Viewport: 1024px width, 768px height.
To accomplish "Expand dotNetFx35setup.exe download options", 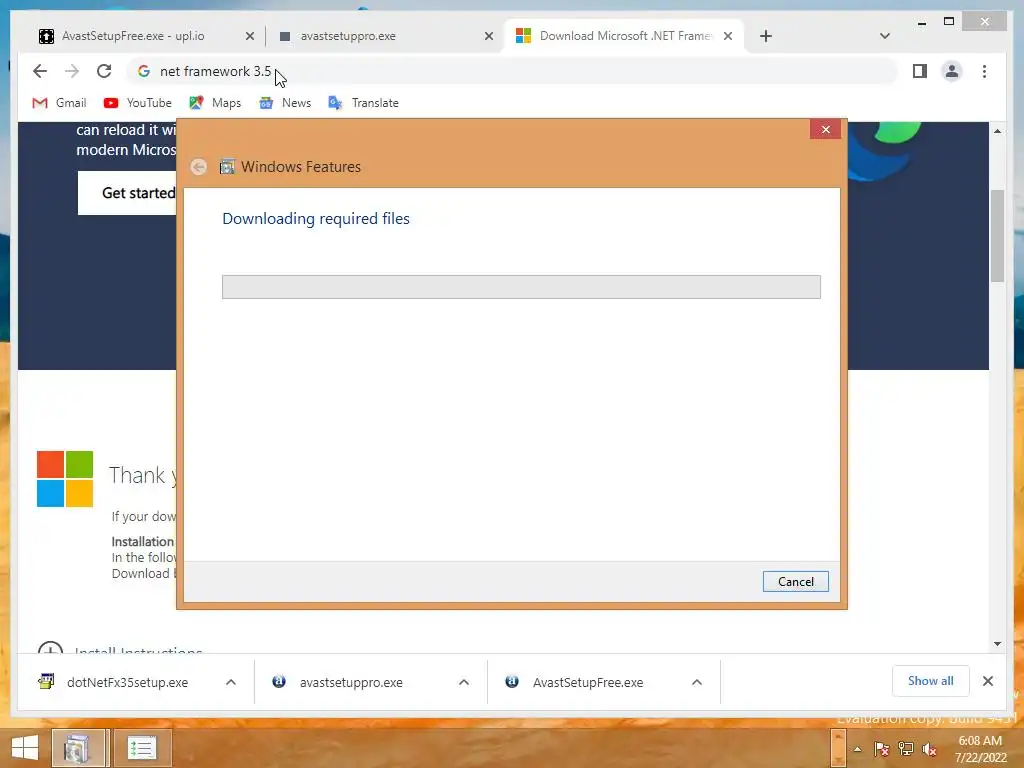I will pyautogui.click(x=231, y=682).
